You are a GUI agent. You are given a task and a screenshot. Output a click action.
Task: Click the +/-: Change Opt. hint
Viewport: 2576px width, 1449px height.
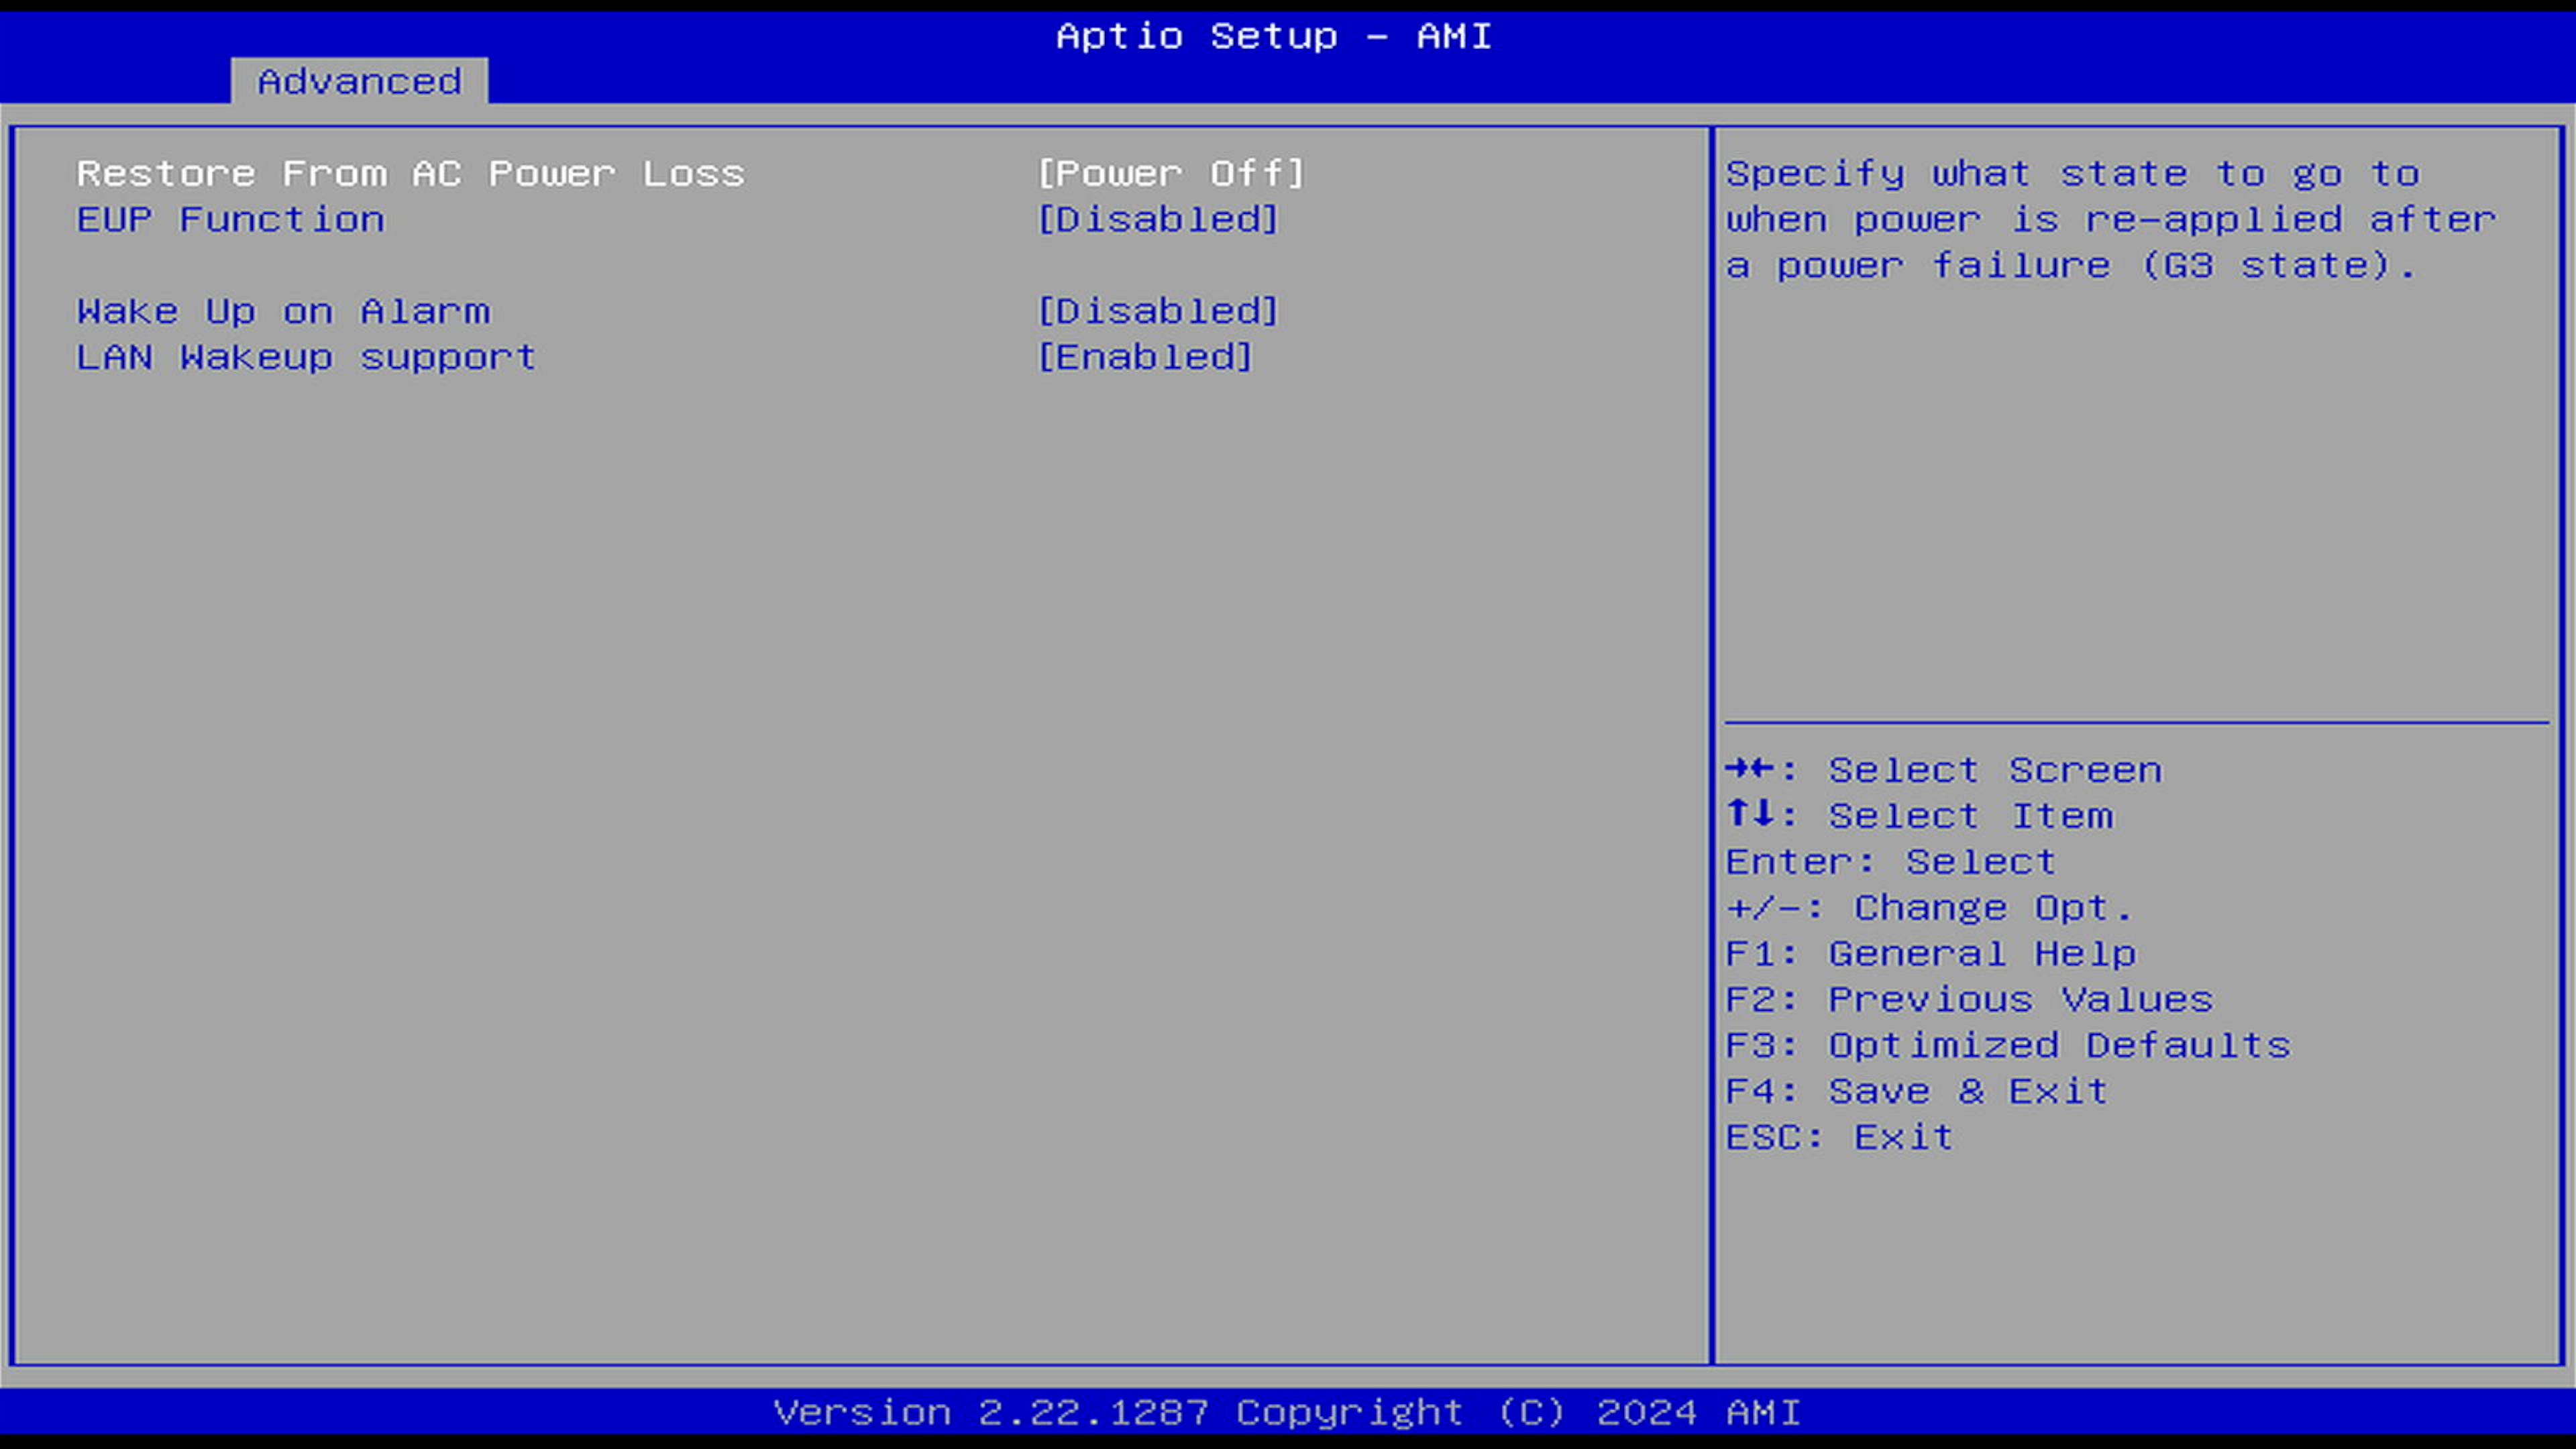tap(1929, 908)
